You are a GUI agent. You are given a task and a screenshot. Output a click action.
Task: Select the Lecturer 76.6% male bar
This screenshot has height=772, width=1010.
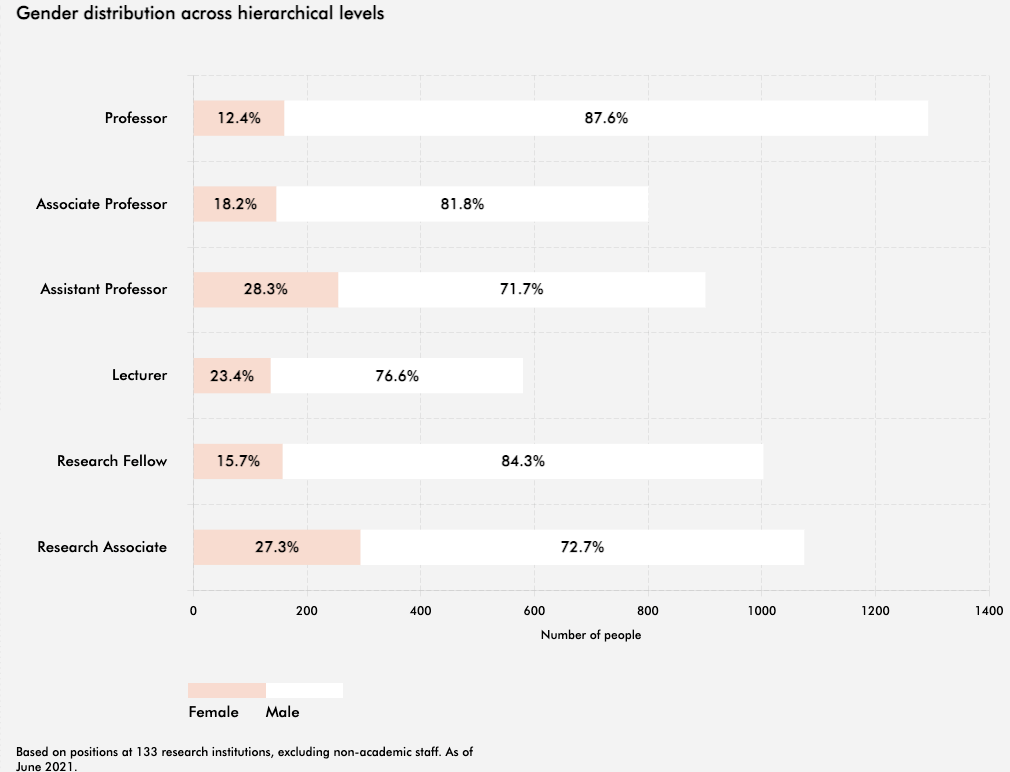tap(397, 376)
